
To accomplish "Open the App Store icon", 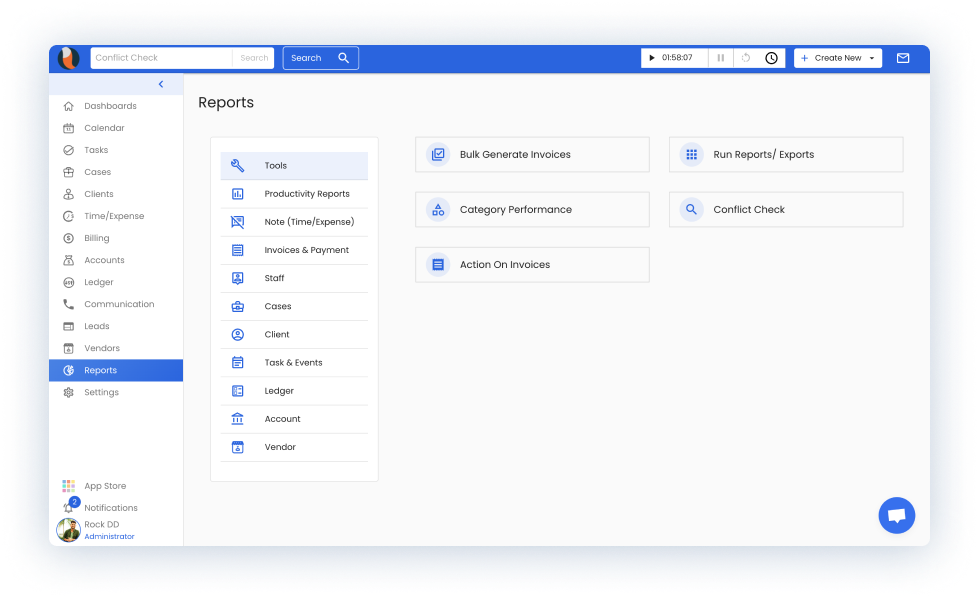I will click(68, 485).
